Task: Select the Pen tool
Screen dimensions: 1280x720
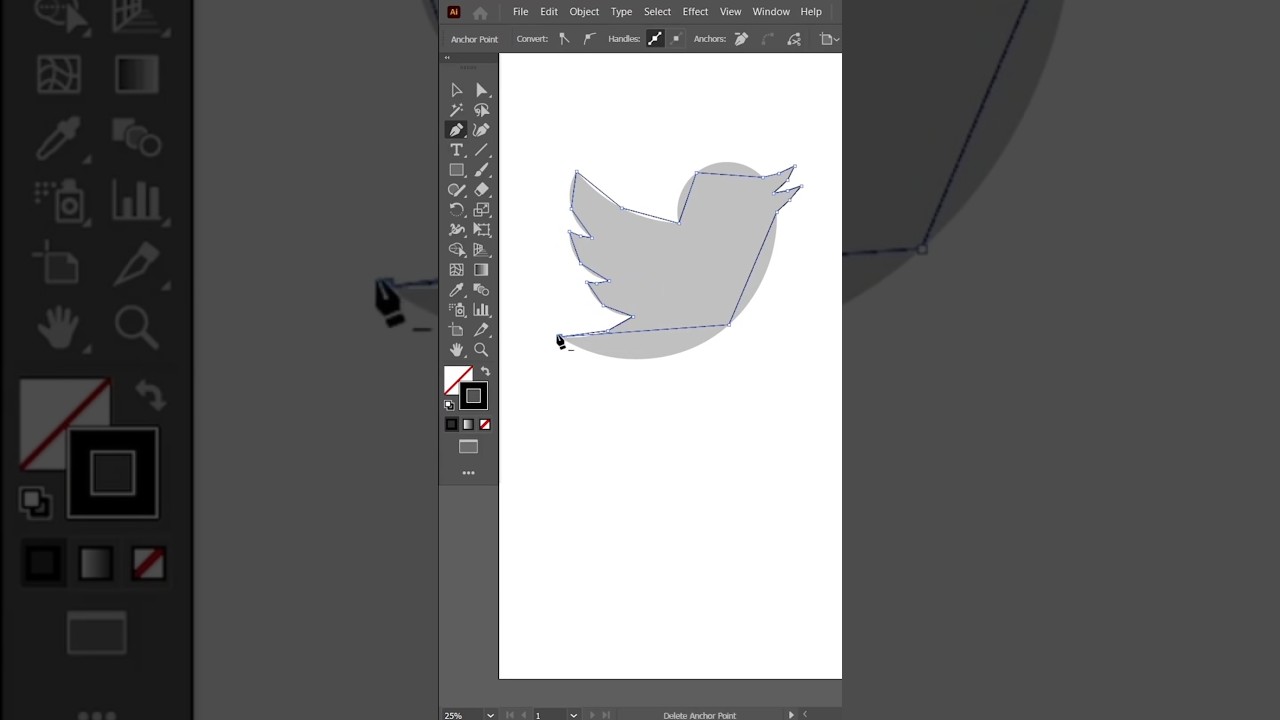Action: [x=456, y=130]
